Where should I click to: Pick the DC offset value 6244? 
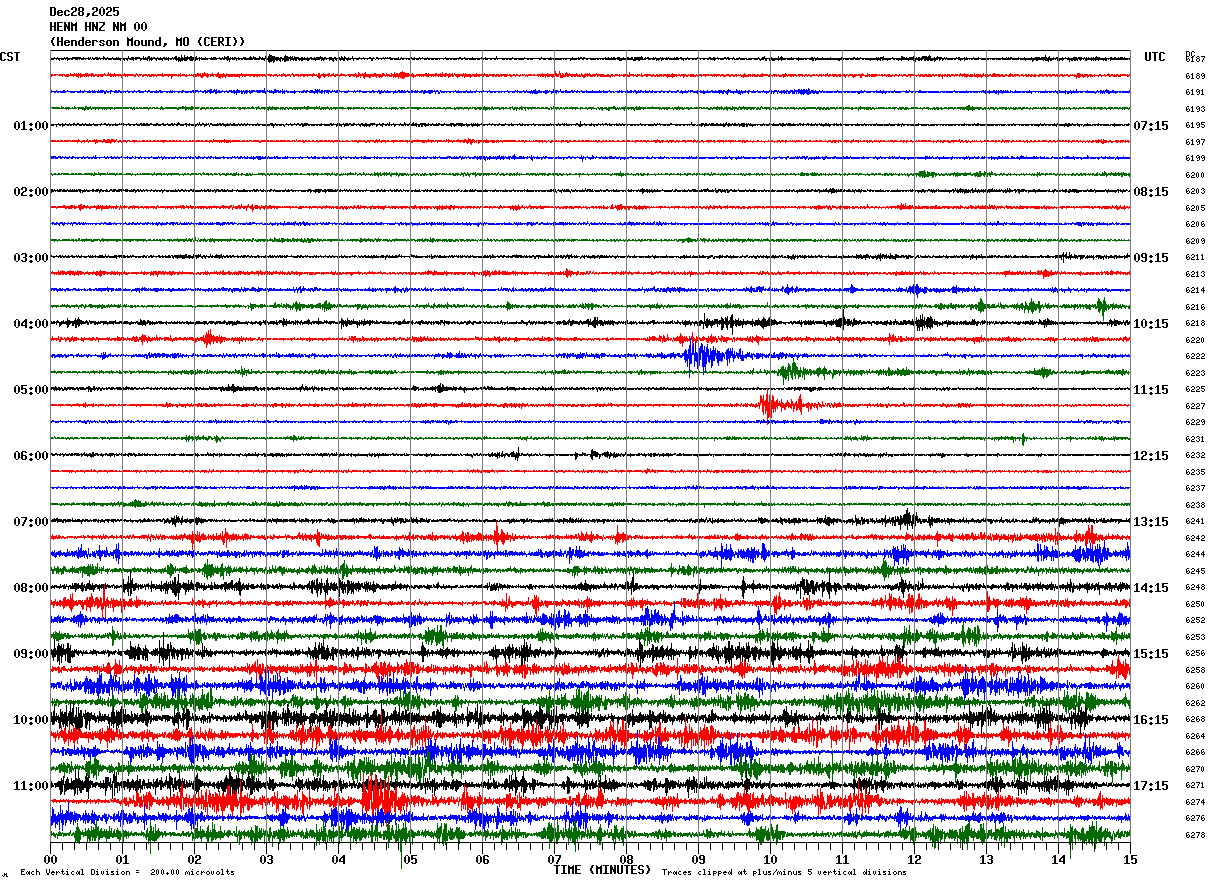(x=1195, y=554)
